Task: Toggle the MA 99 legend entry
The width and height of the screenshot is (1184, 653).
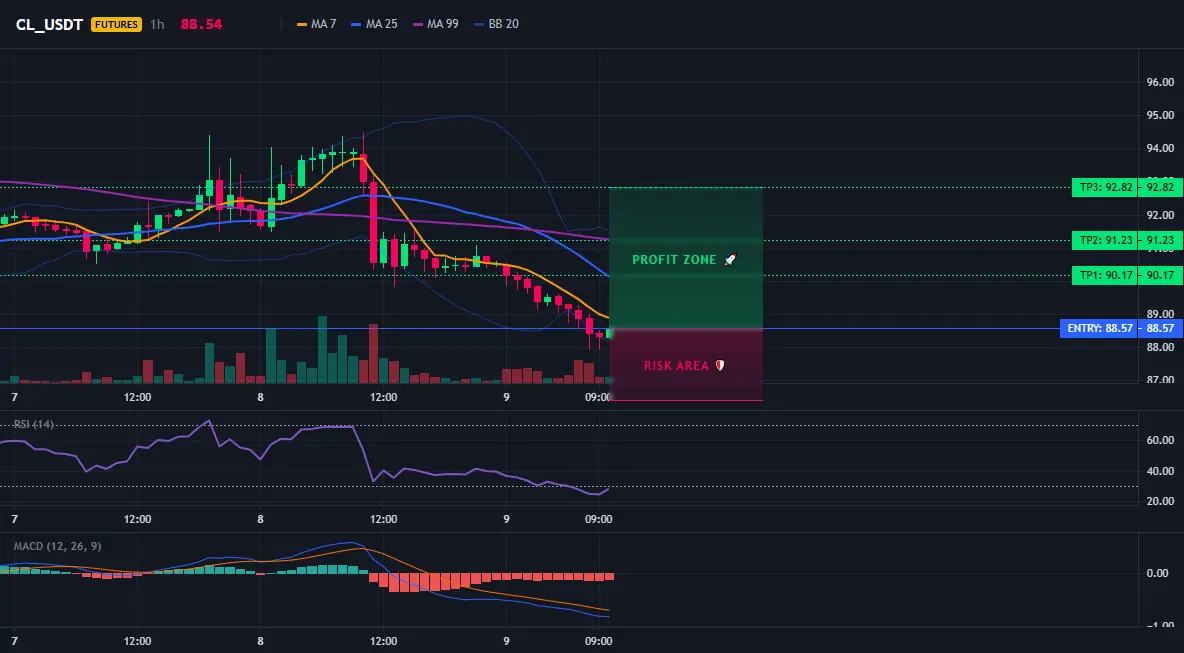Action: [x=436, y=24]
